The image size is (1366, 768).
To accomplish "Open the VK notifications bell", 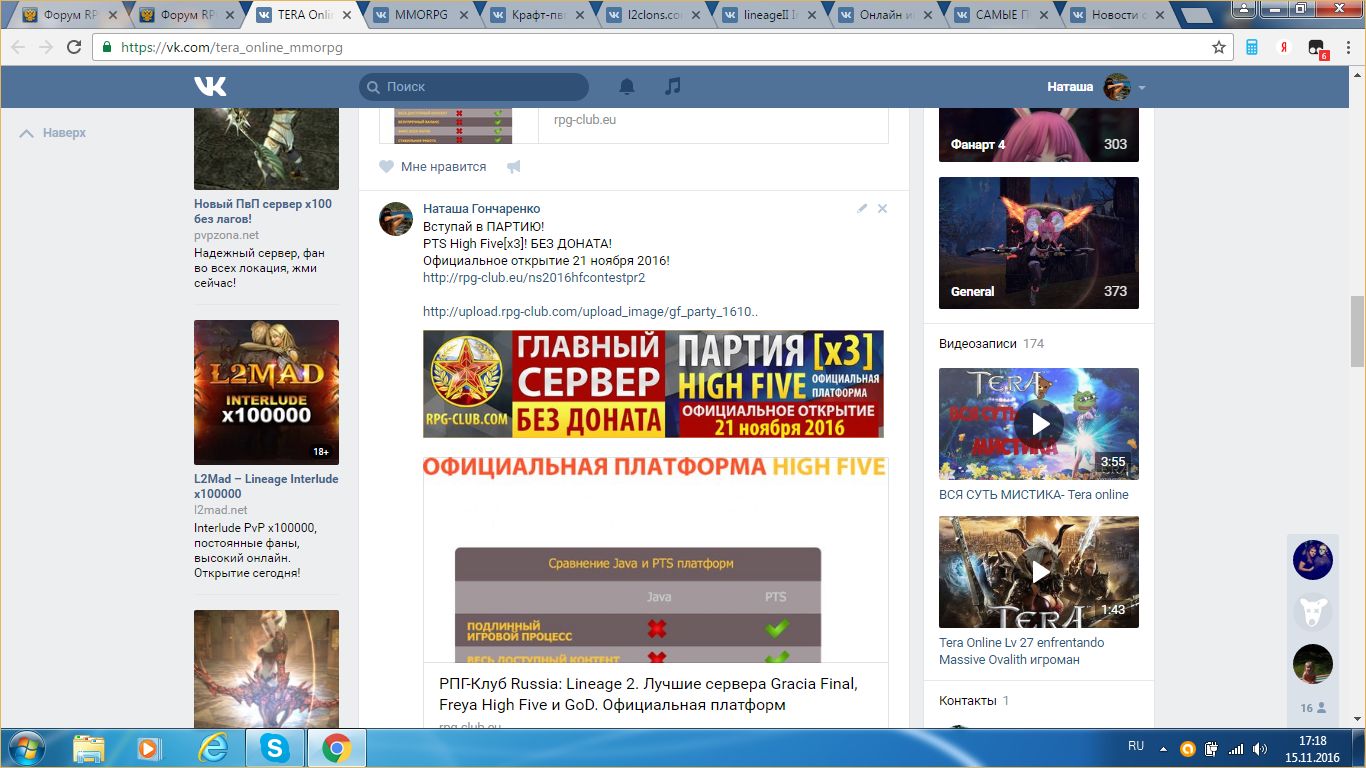I will (x=627, y=87).
